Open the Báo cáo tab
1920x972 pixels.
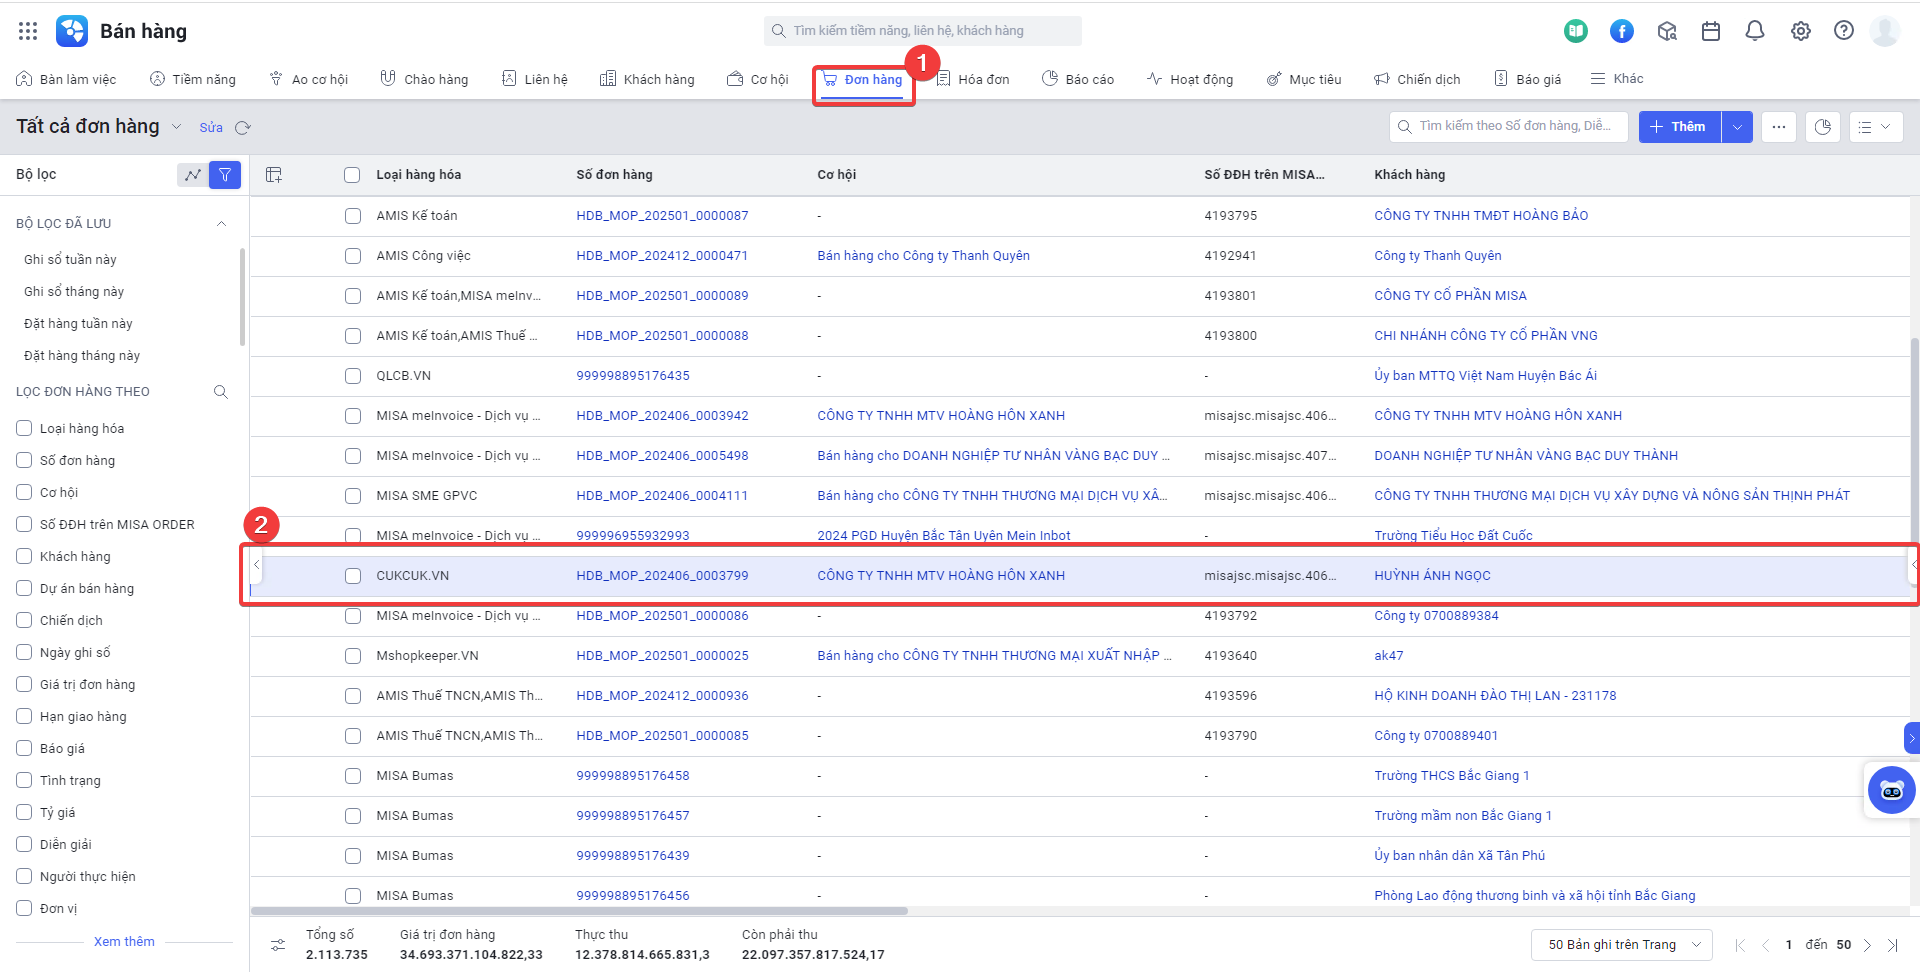pyautogui.click(x=1078, y=79)
